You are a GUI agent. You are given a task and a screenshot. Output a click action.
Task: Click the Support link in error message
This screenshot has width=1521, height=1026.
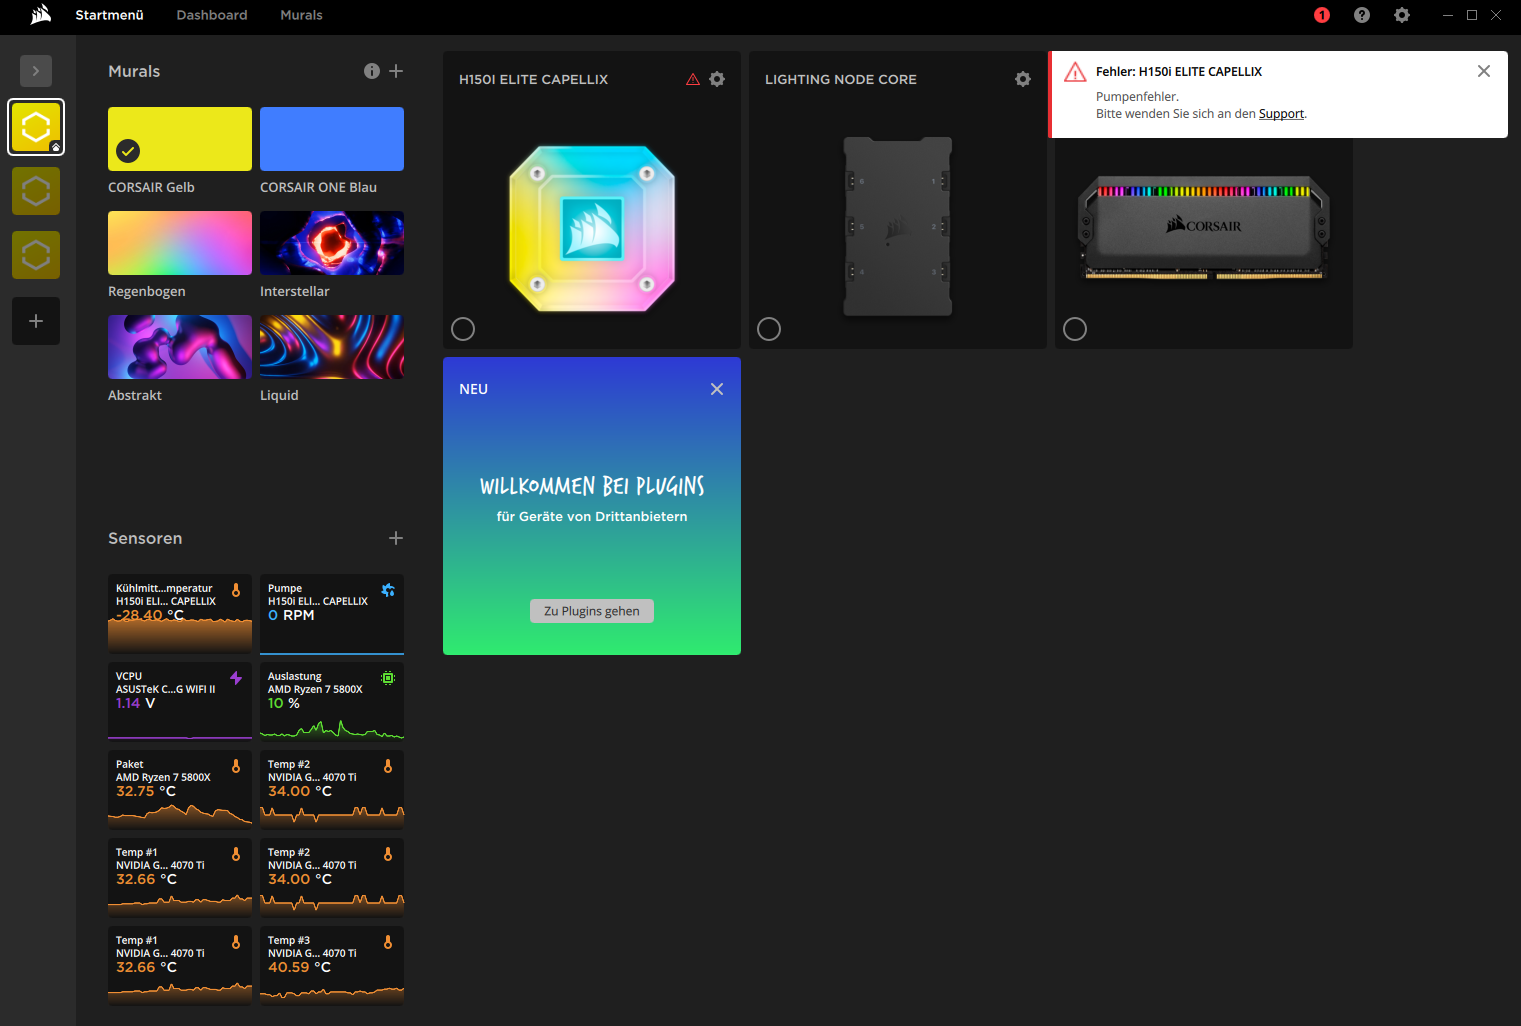tap(1281, 114)
